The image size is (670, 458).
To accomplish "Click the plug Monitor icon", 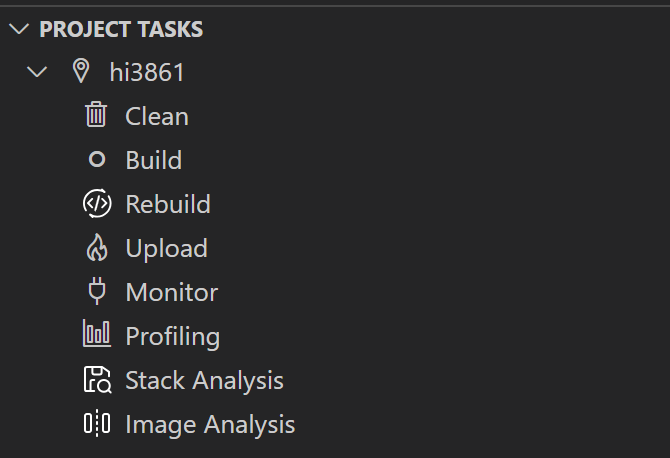I will click(97, 291).
